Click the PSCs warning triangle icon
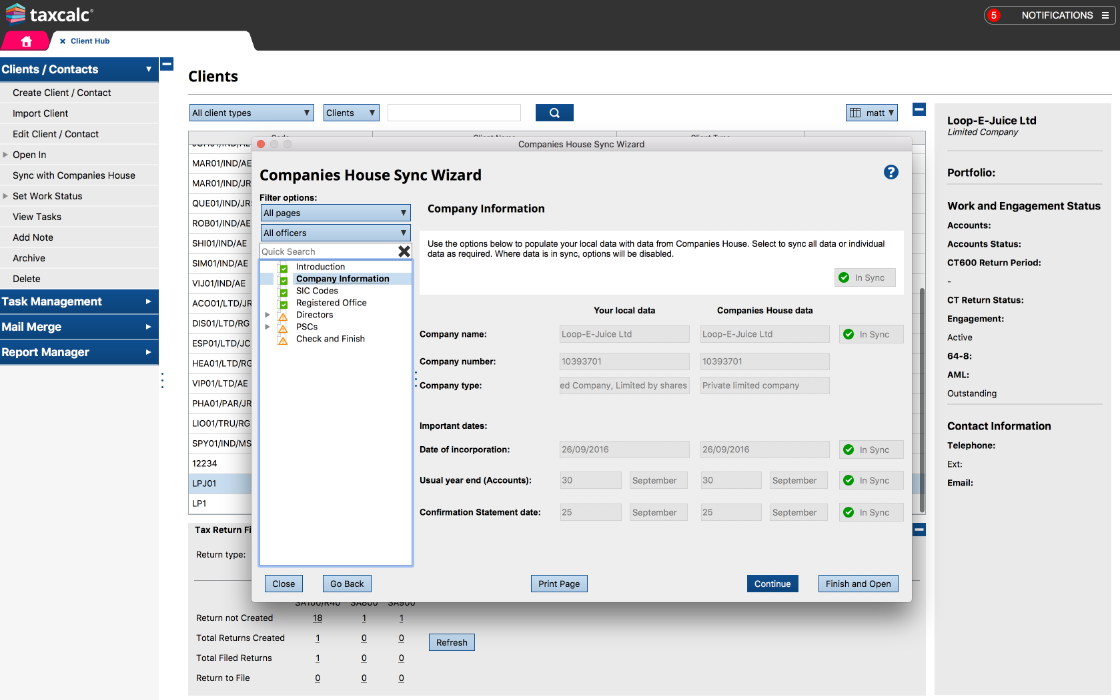Image resolution: width=1120 pixels, height=700 pixels. point(283,327)
